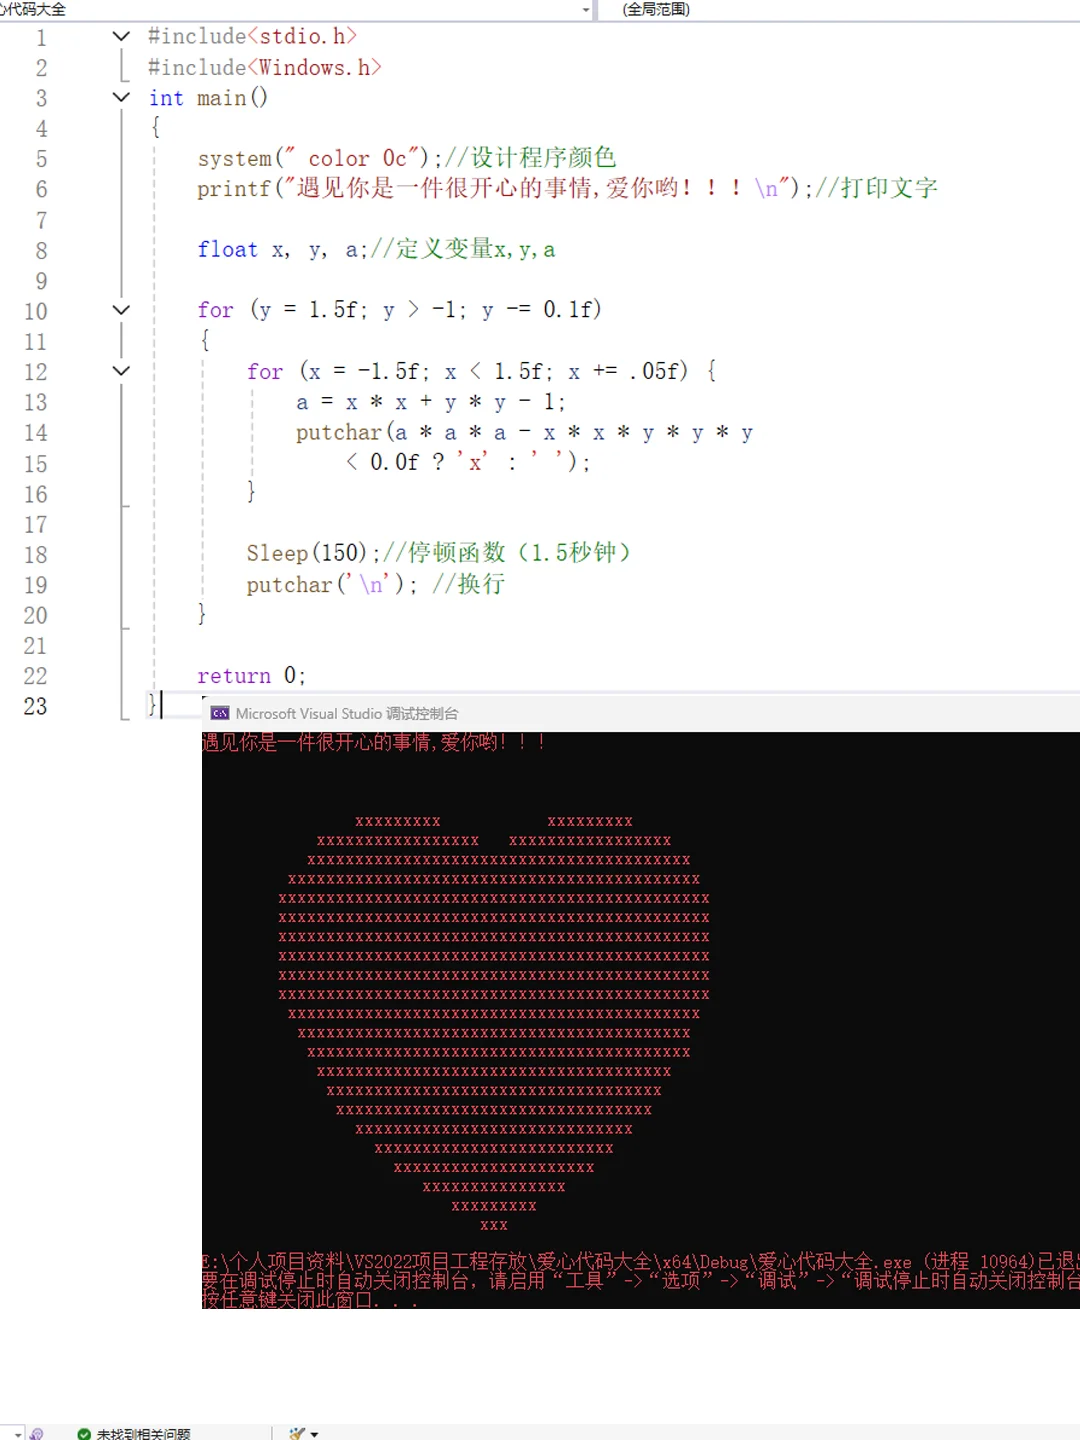Click the #include<stdio.h> line
This screenshot has height=1440, width=1080.
[x=252, y=36]
